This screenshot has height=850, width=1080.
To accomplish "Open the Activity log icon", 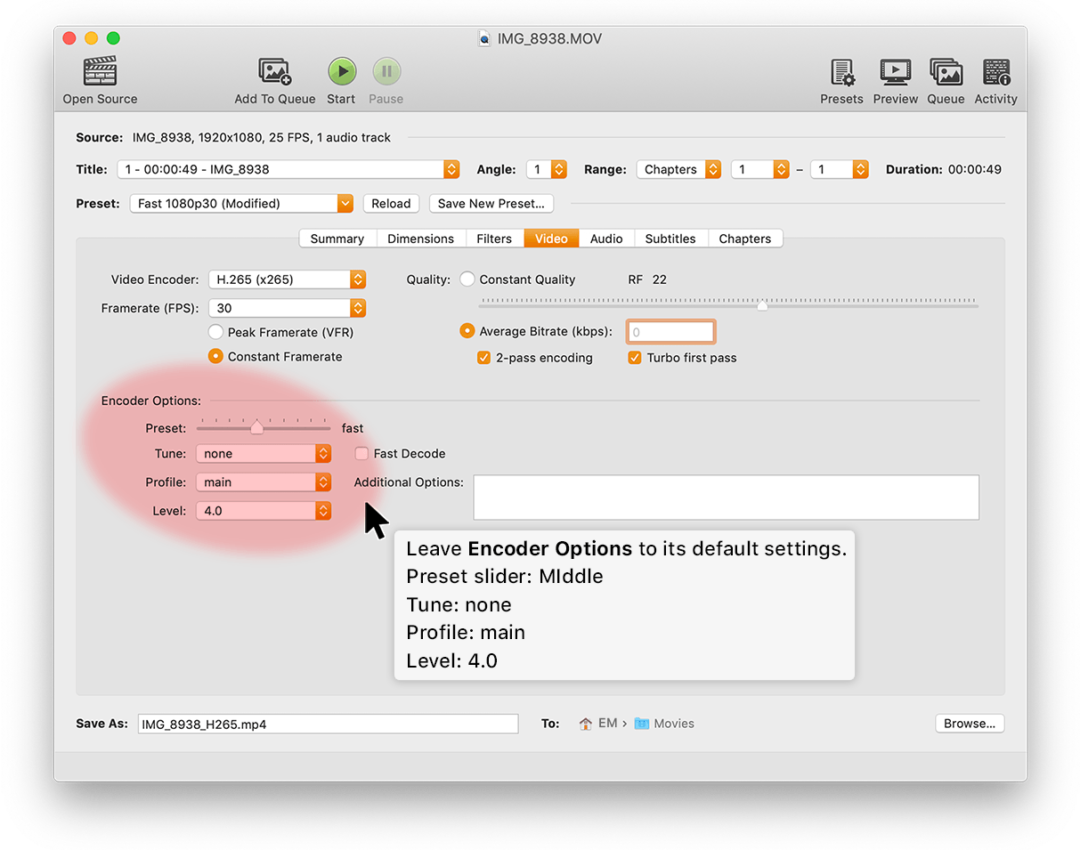I will (x=996, y=72).
